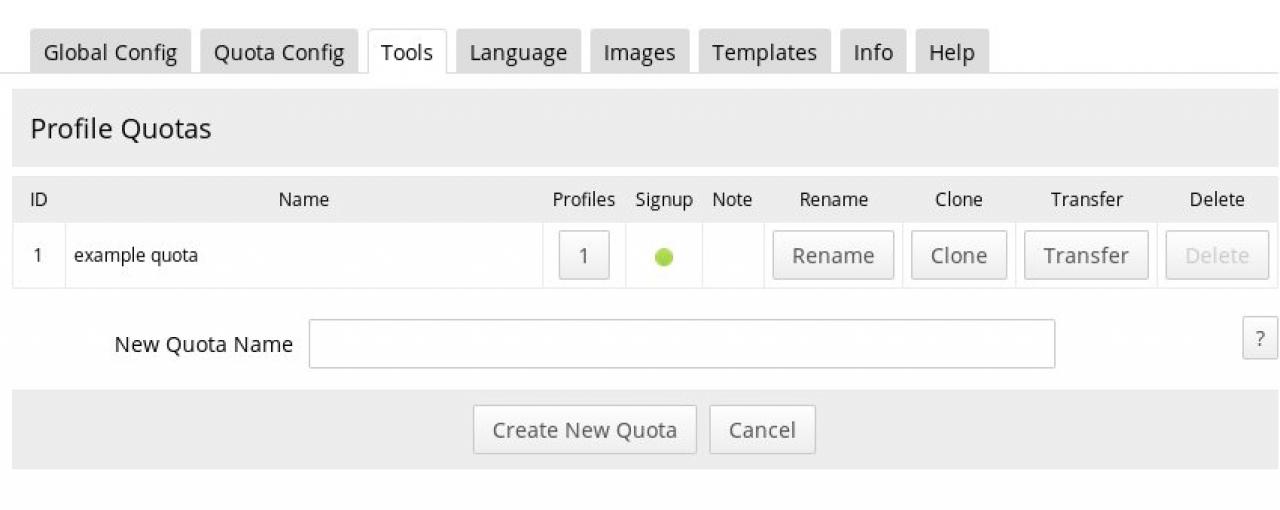Open the Global Config tab
Screen dimensions: 1280x510
pyautogui.click(x=110, y=52)
